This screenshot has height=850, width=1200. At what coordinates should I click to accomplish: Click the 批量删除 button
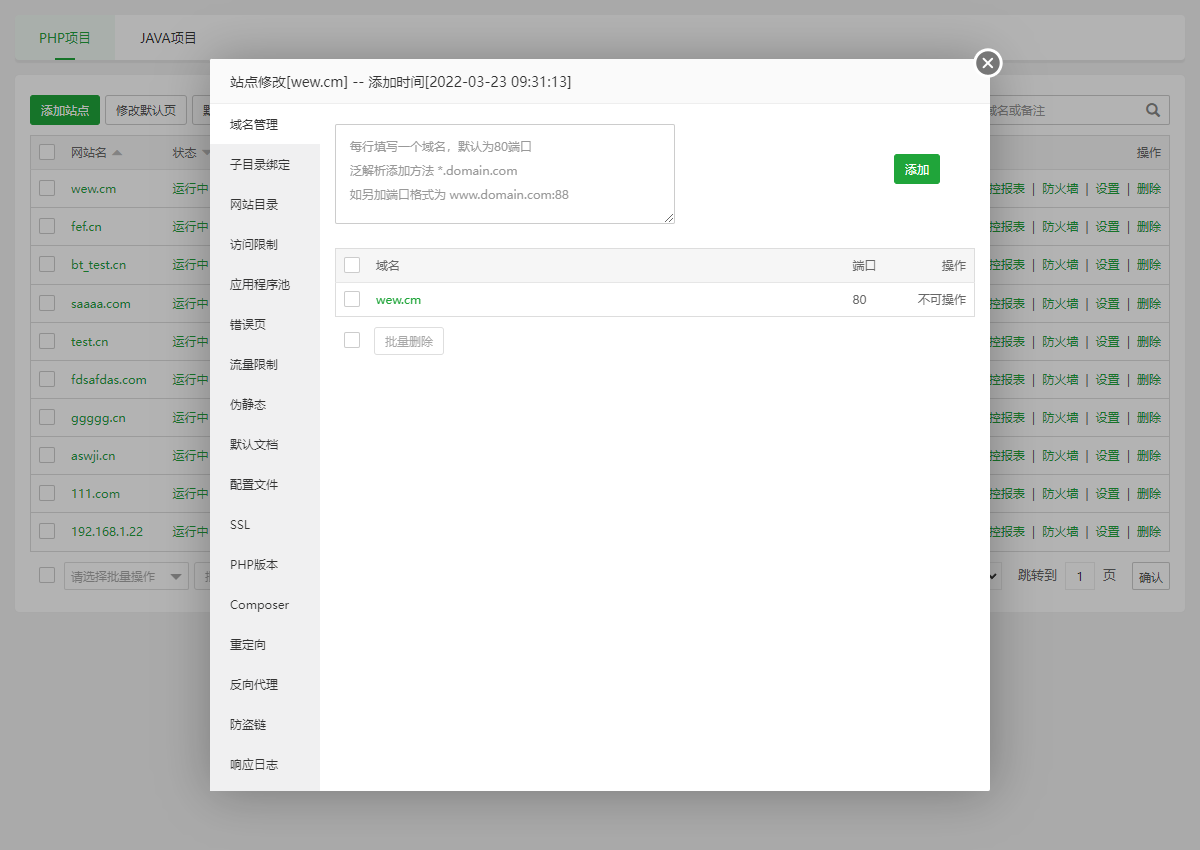(x=408, y=341)
